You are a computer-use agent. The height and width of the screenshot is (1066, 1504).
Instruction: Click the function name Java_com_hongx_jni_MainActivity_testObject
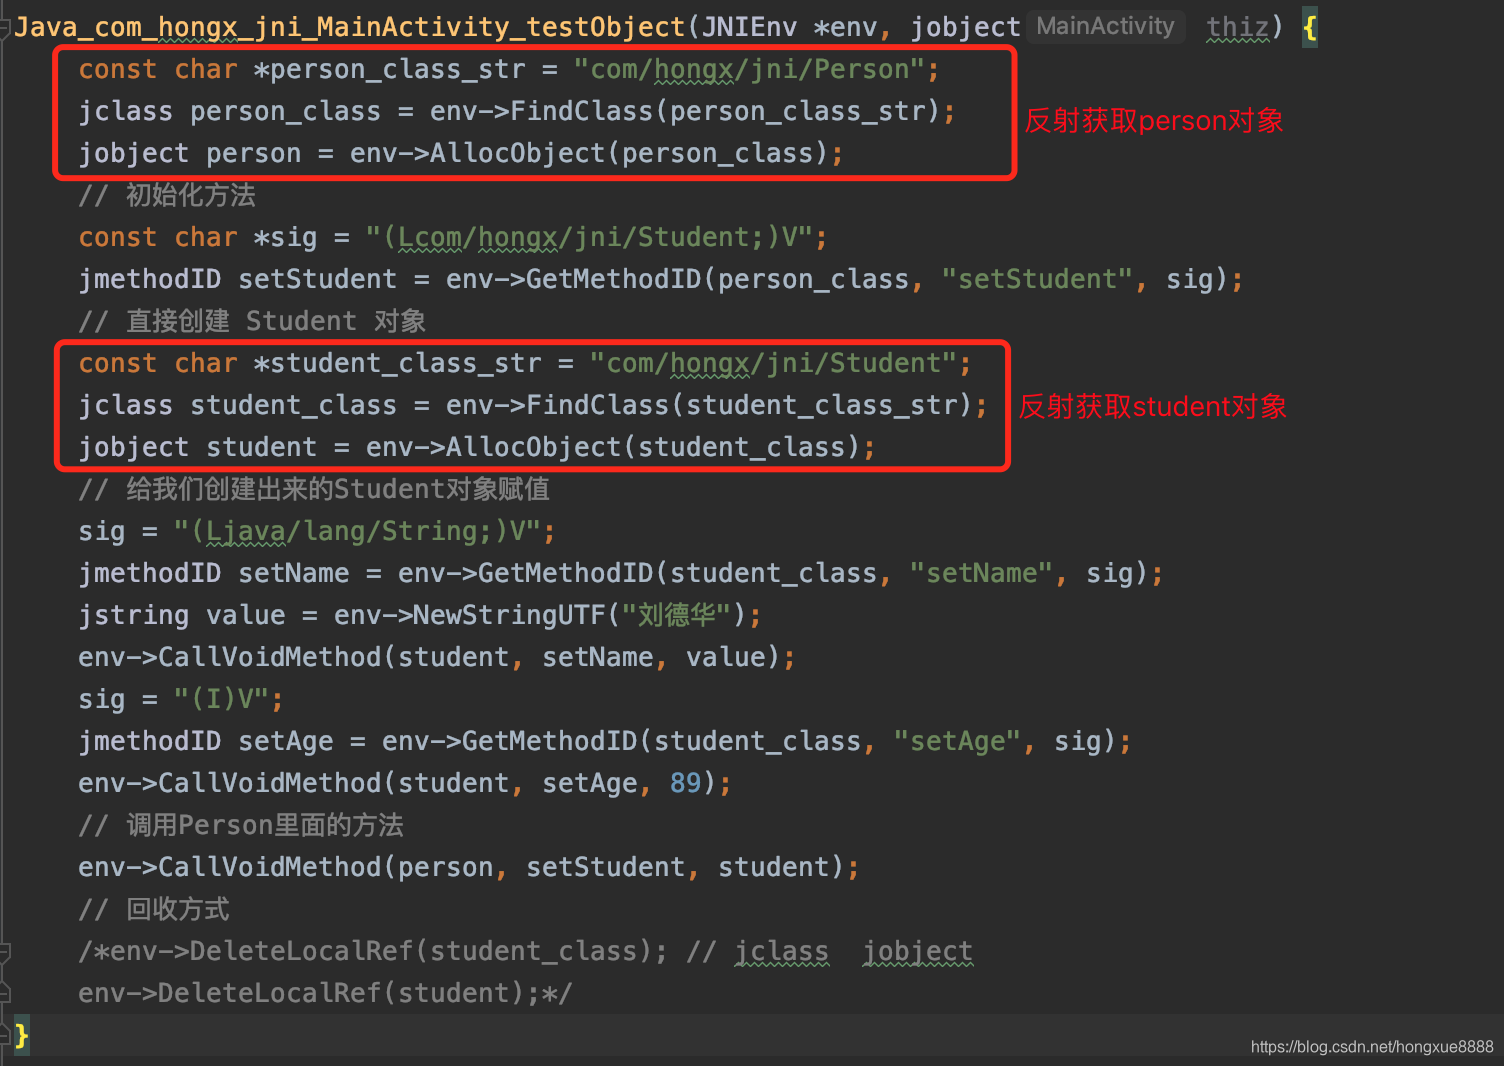click(x=350, y=27)
